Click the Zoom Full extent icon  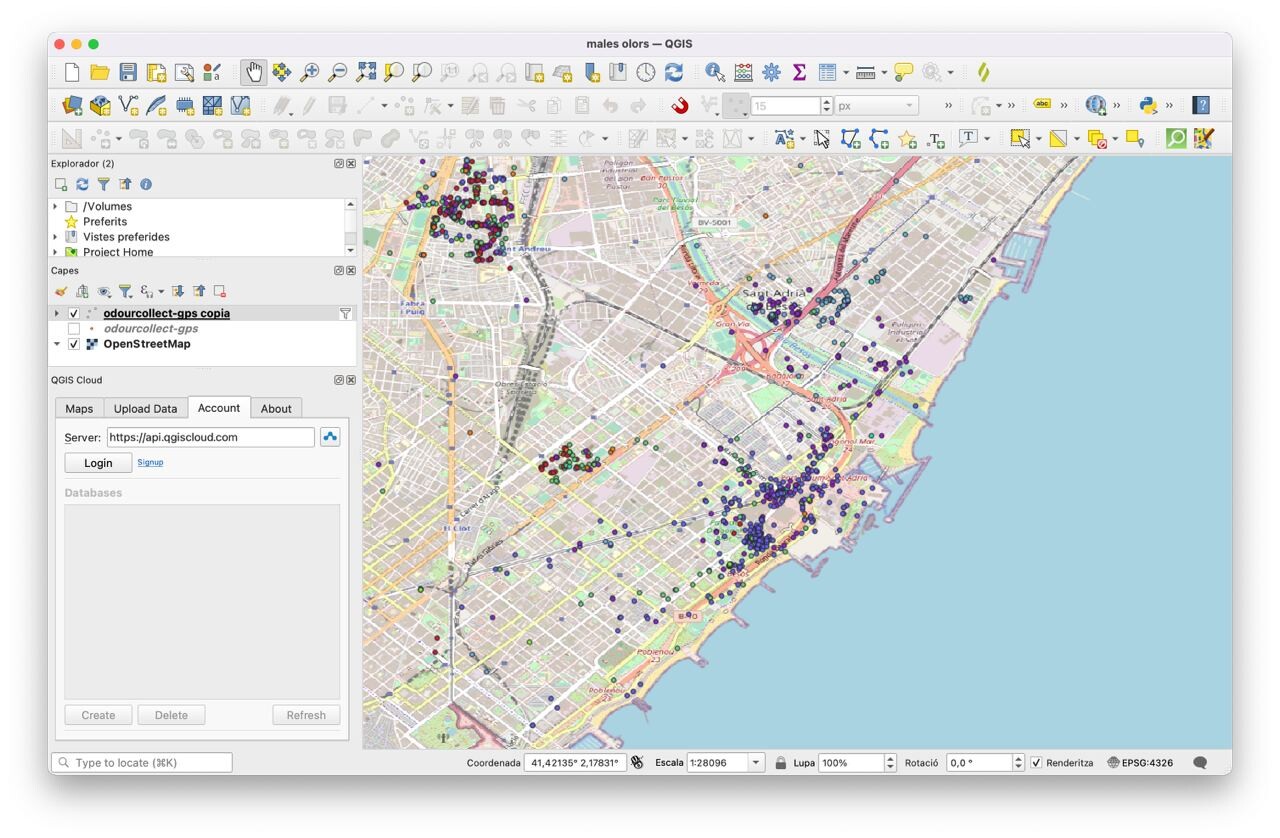366,72
